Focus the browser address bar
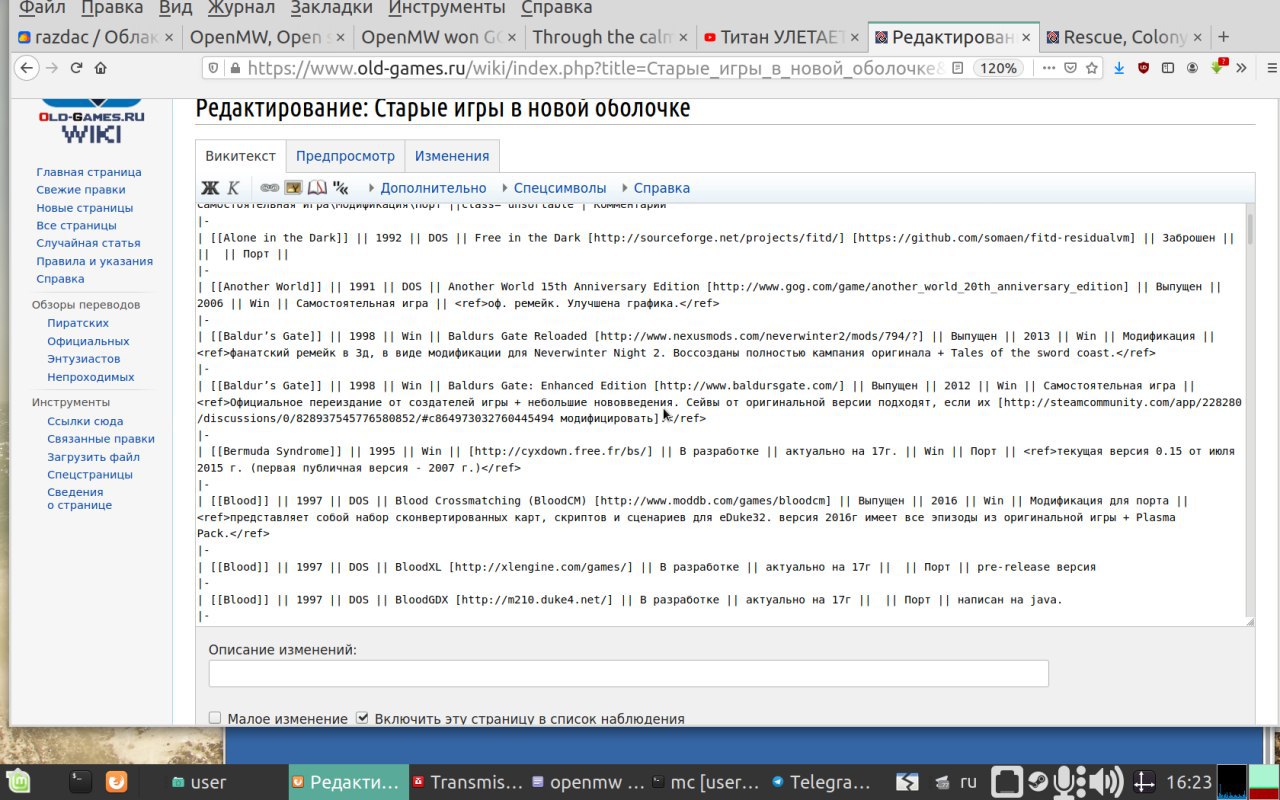This screenshot has height=800, width=1280. [595, 69]
